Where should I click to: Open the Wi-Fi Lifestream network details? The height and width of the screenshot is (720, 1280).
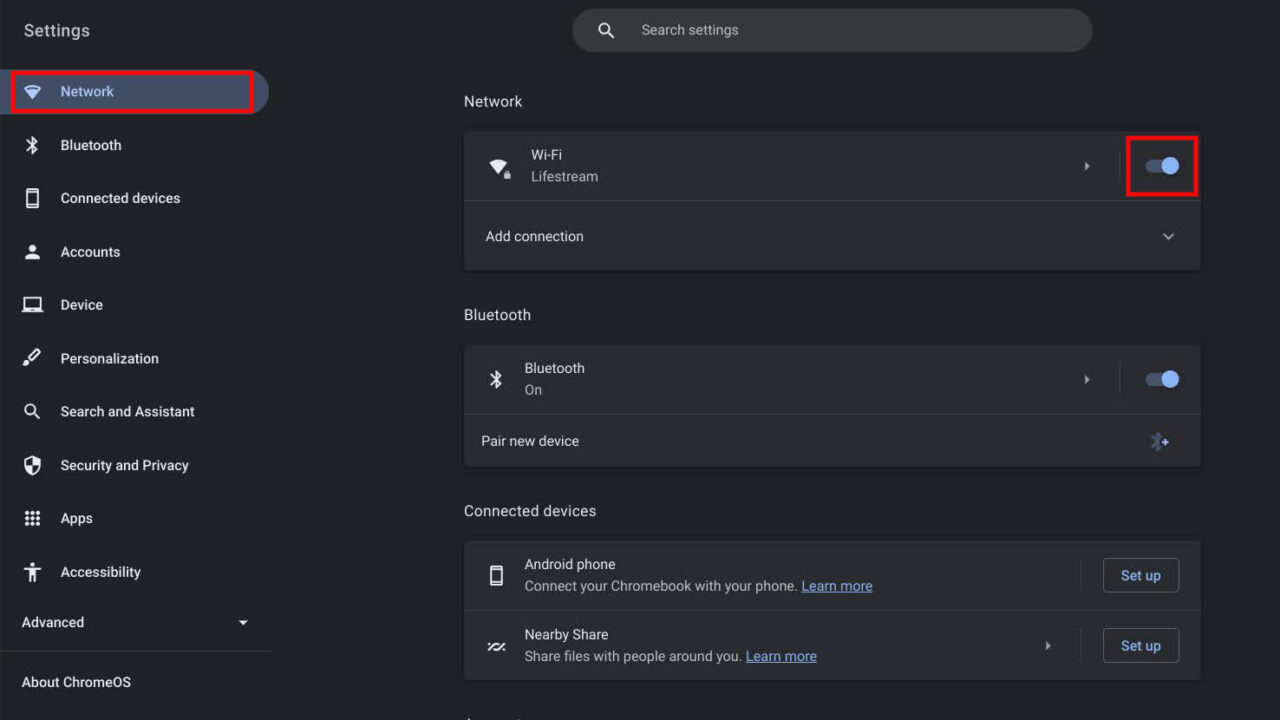coord(1087,166)
